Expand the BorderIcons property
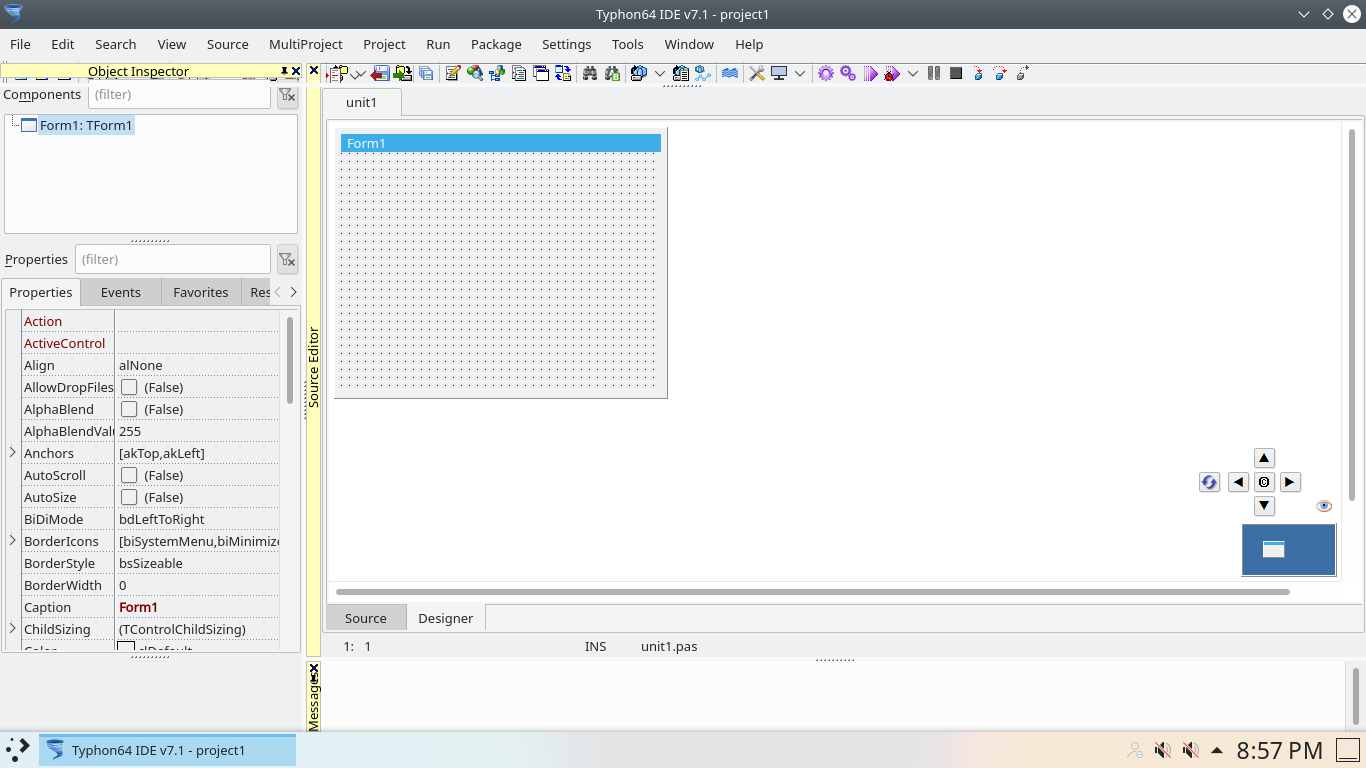The height and width of the screenshot is (768, 1366). 13,541
